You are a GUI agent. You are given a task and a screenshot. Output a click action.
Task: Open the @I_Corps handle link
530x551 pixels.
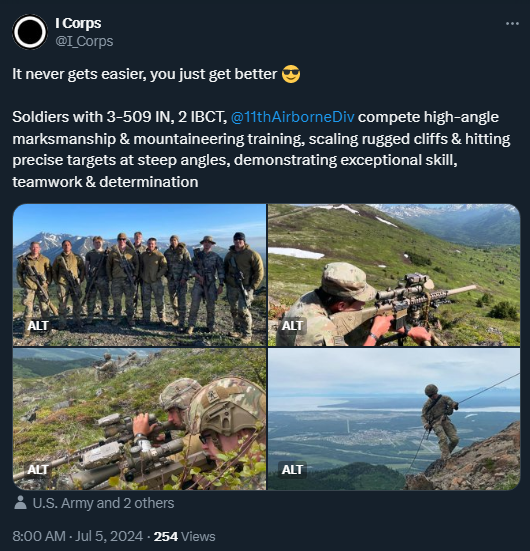point(84,41)
